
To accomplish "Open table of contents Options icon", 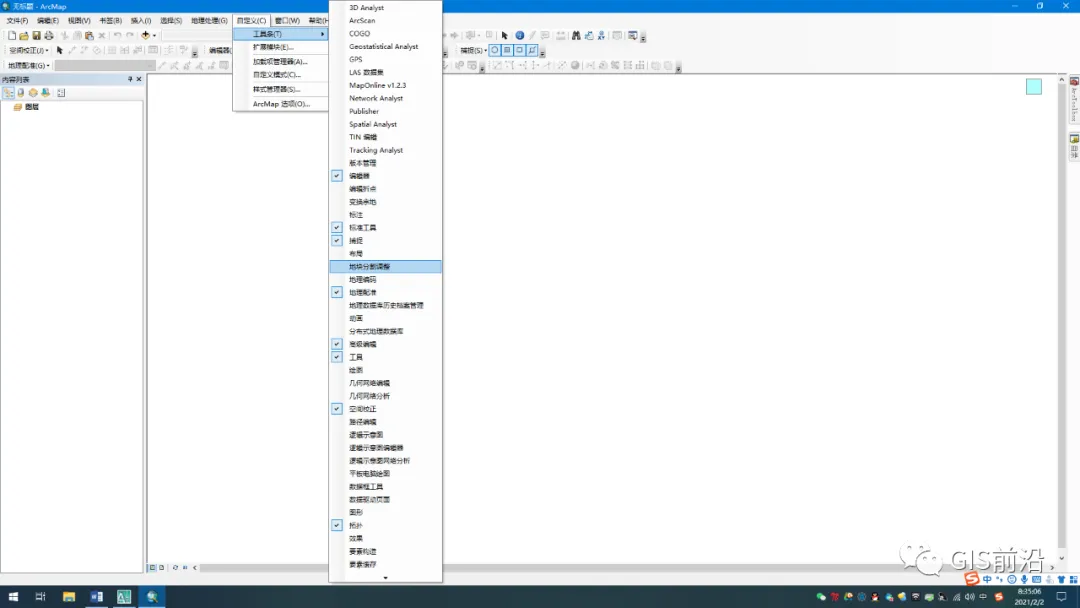I will [x=61, y=93].
